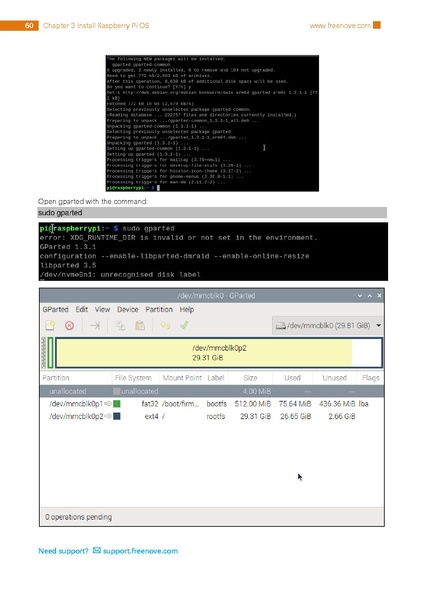Viewport: 424px width, 600px height.
Task: Click the bootfs label cell
Action: [217, 404]
